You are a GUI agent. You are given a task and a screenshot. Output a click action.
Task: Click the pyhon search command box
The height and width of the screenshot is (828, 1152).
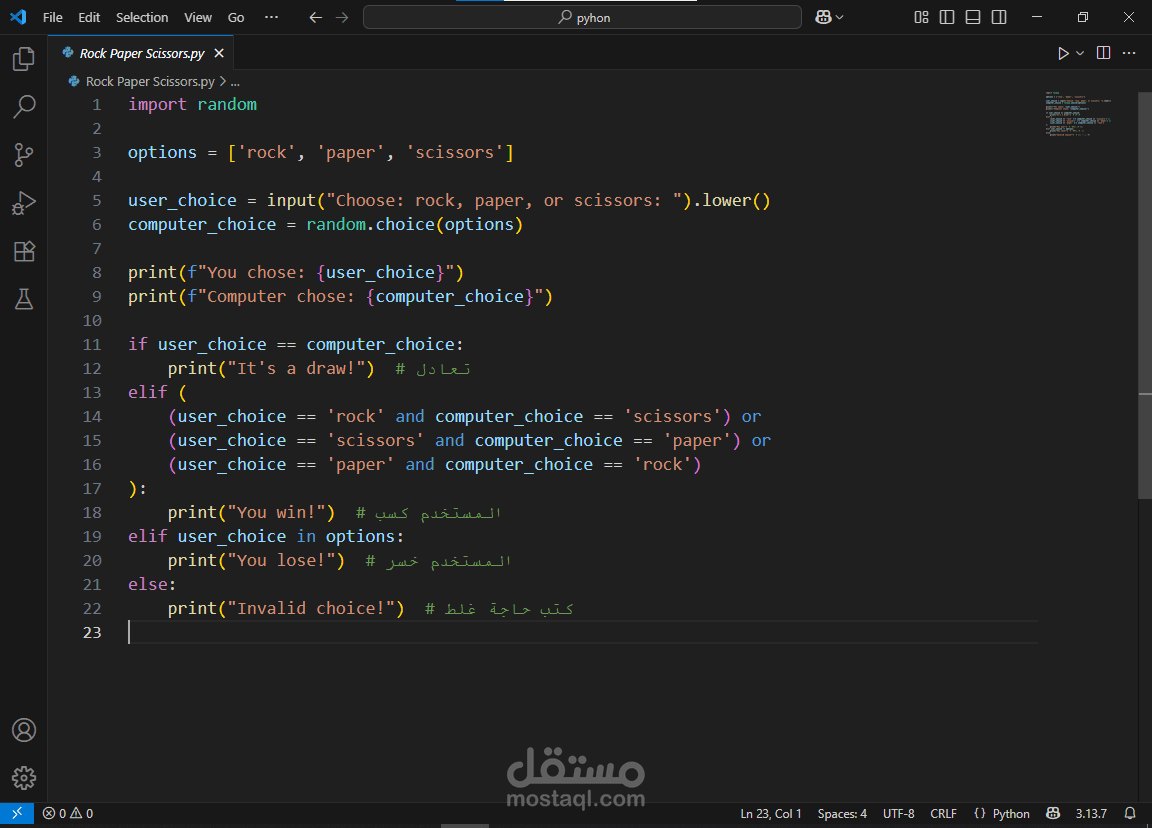tap(583, 17)
